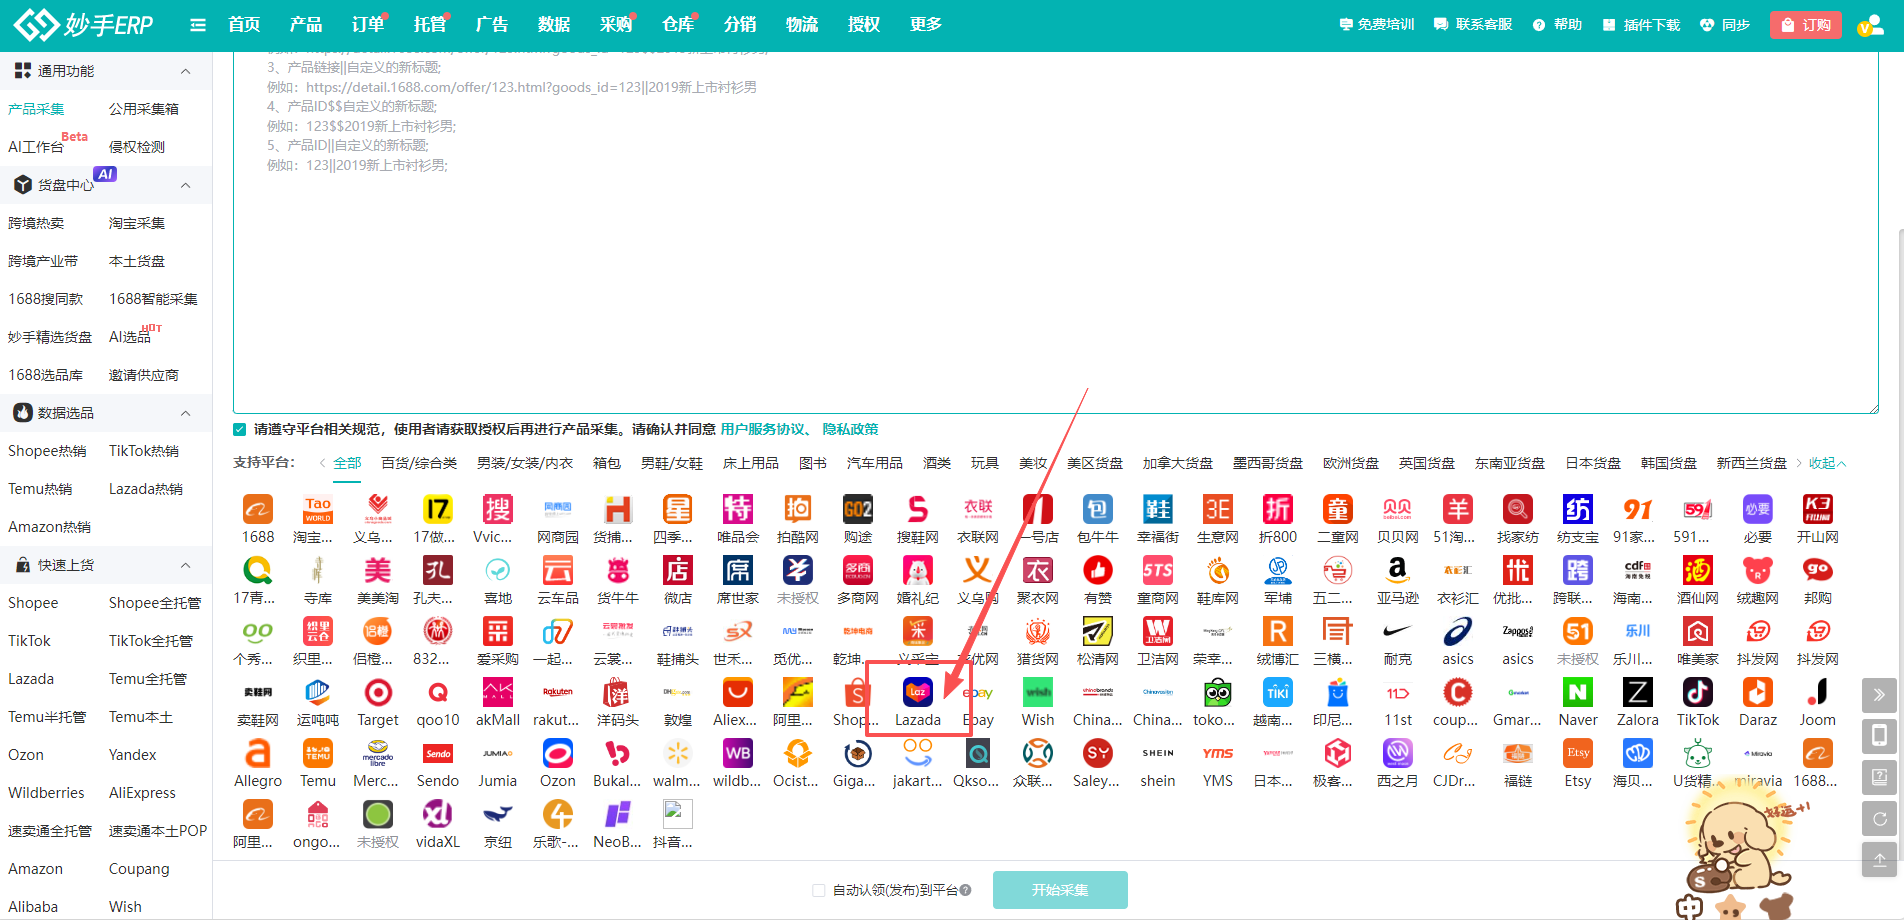Open the 仓库 top menu
The height and width of the screenshot is (920, 1904).
[x=678, y=25]
